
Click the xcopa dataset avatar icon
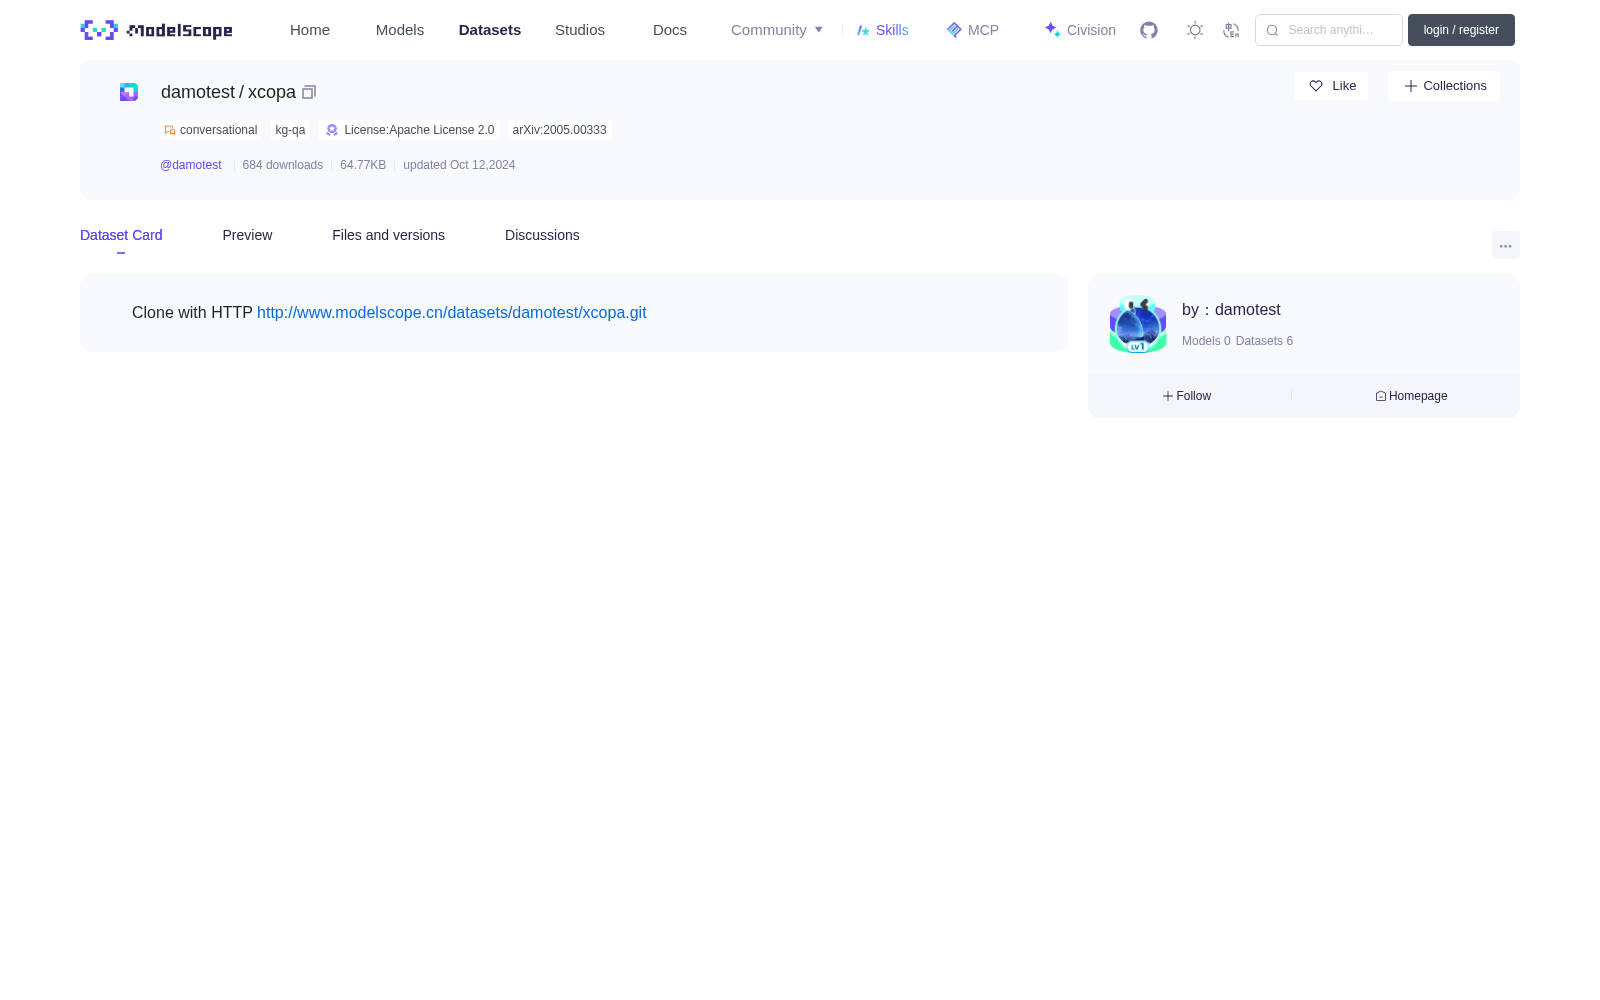[129, 92]
